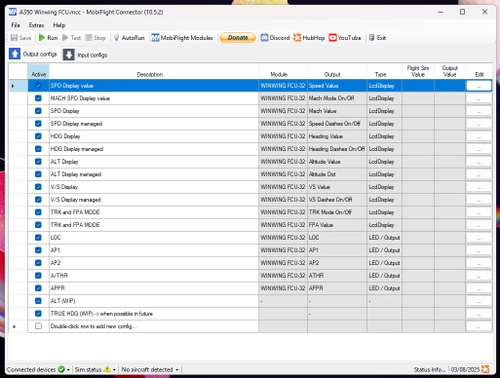Open the Discord link icon
Image resolution: width=500 pixels, height=378 pixels.
point(264,38)
